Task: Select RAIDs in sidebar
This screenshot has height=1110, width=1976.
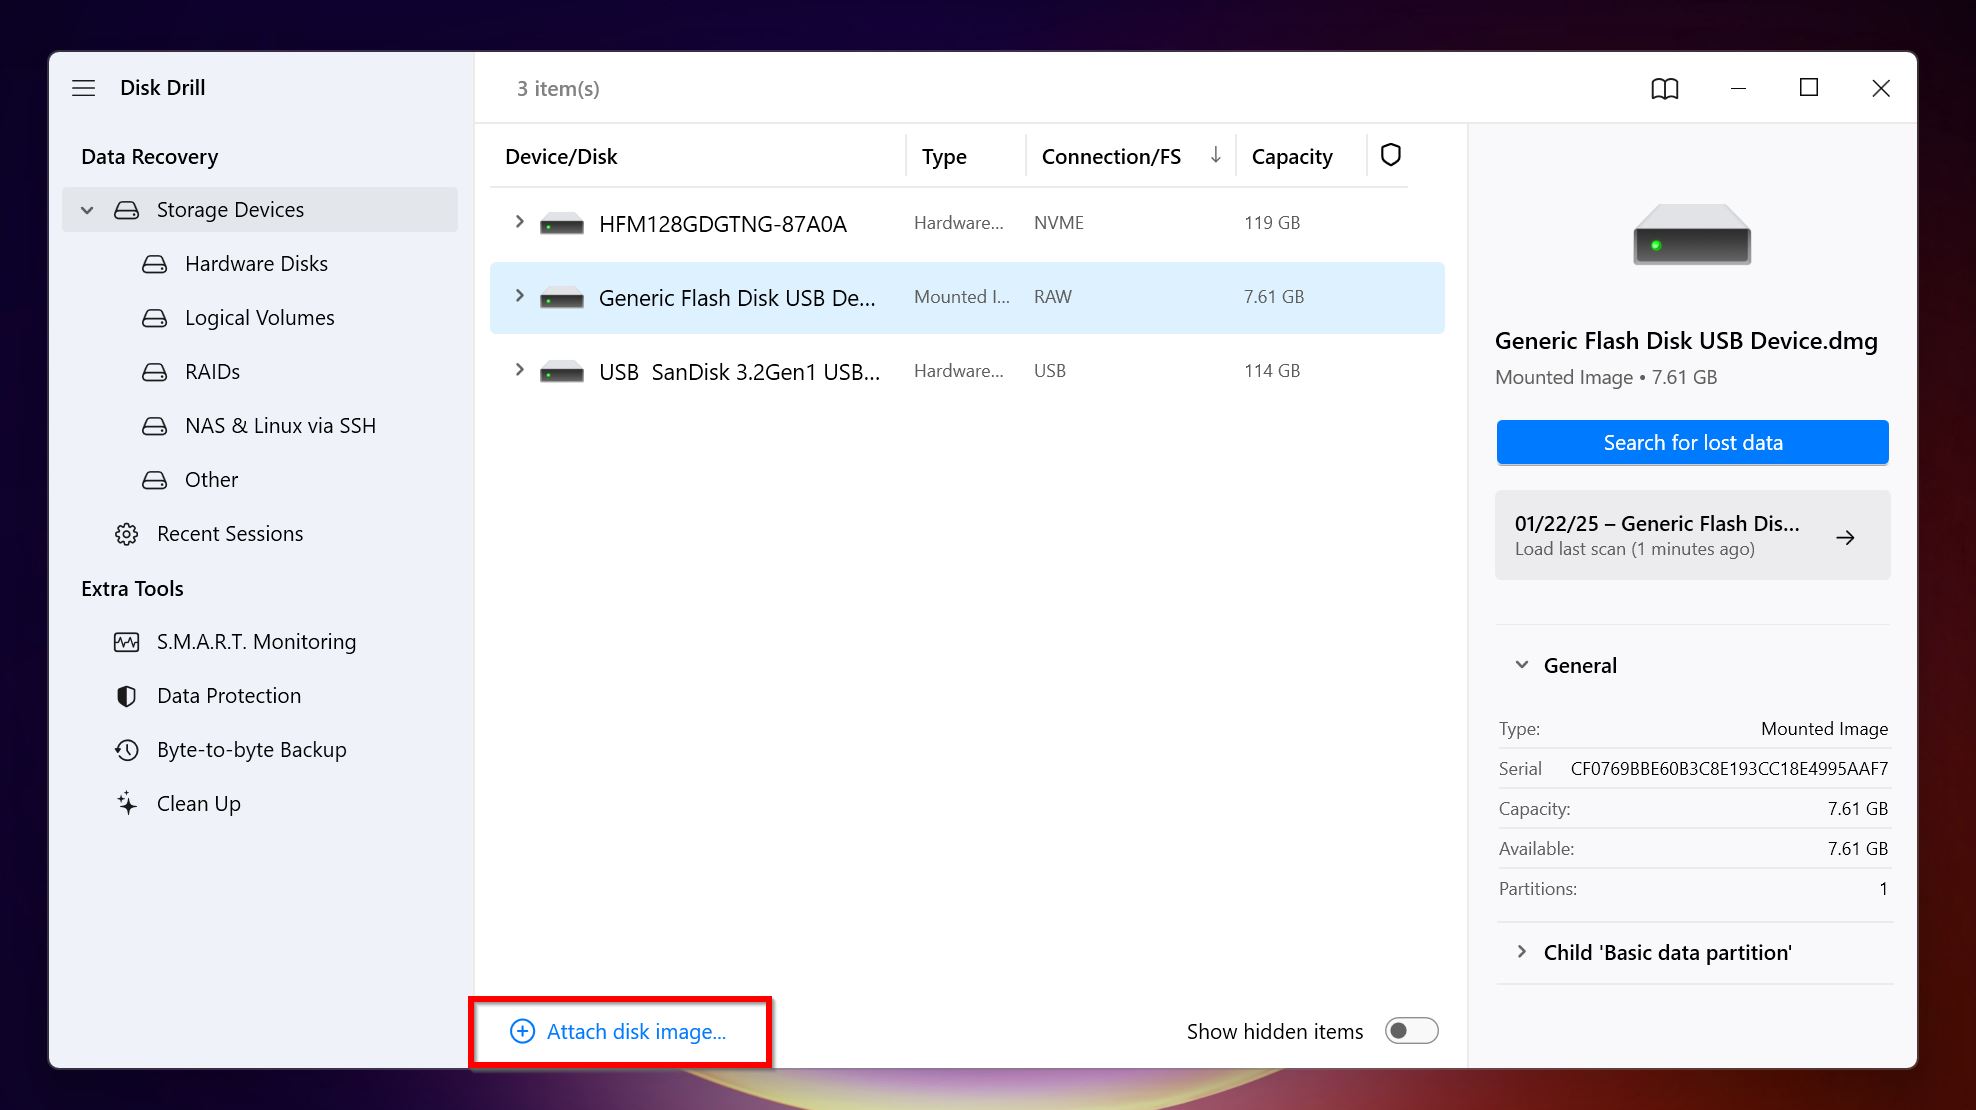Action: 212,372
